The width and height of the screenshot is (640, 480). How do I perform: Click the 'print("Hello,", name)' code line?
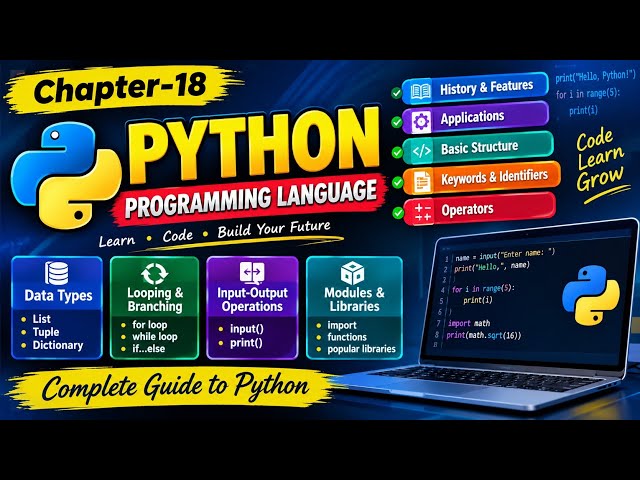click(x=492, y=267)
